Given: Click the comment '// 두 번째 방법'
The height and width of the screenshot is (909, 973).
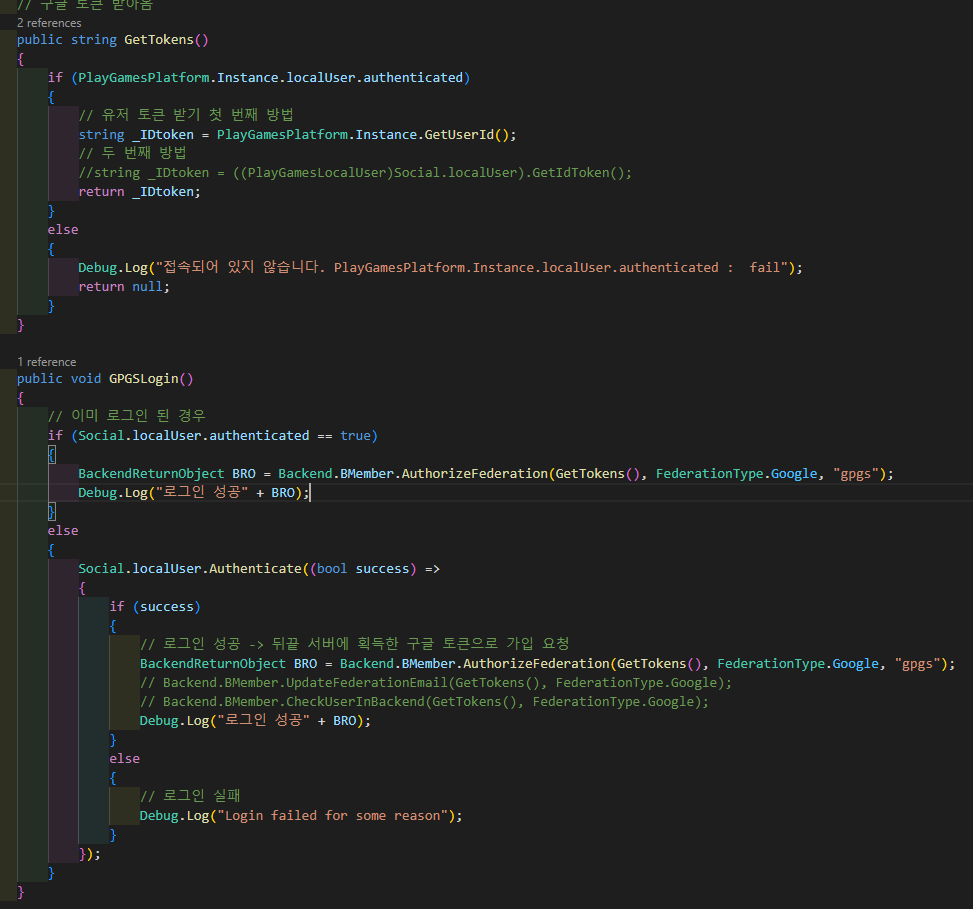Looking at the screenshot, I should click(133, 153).
